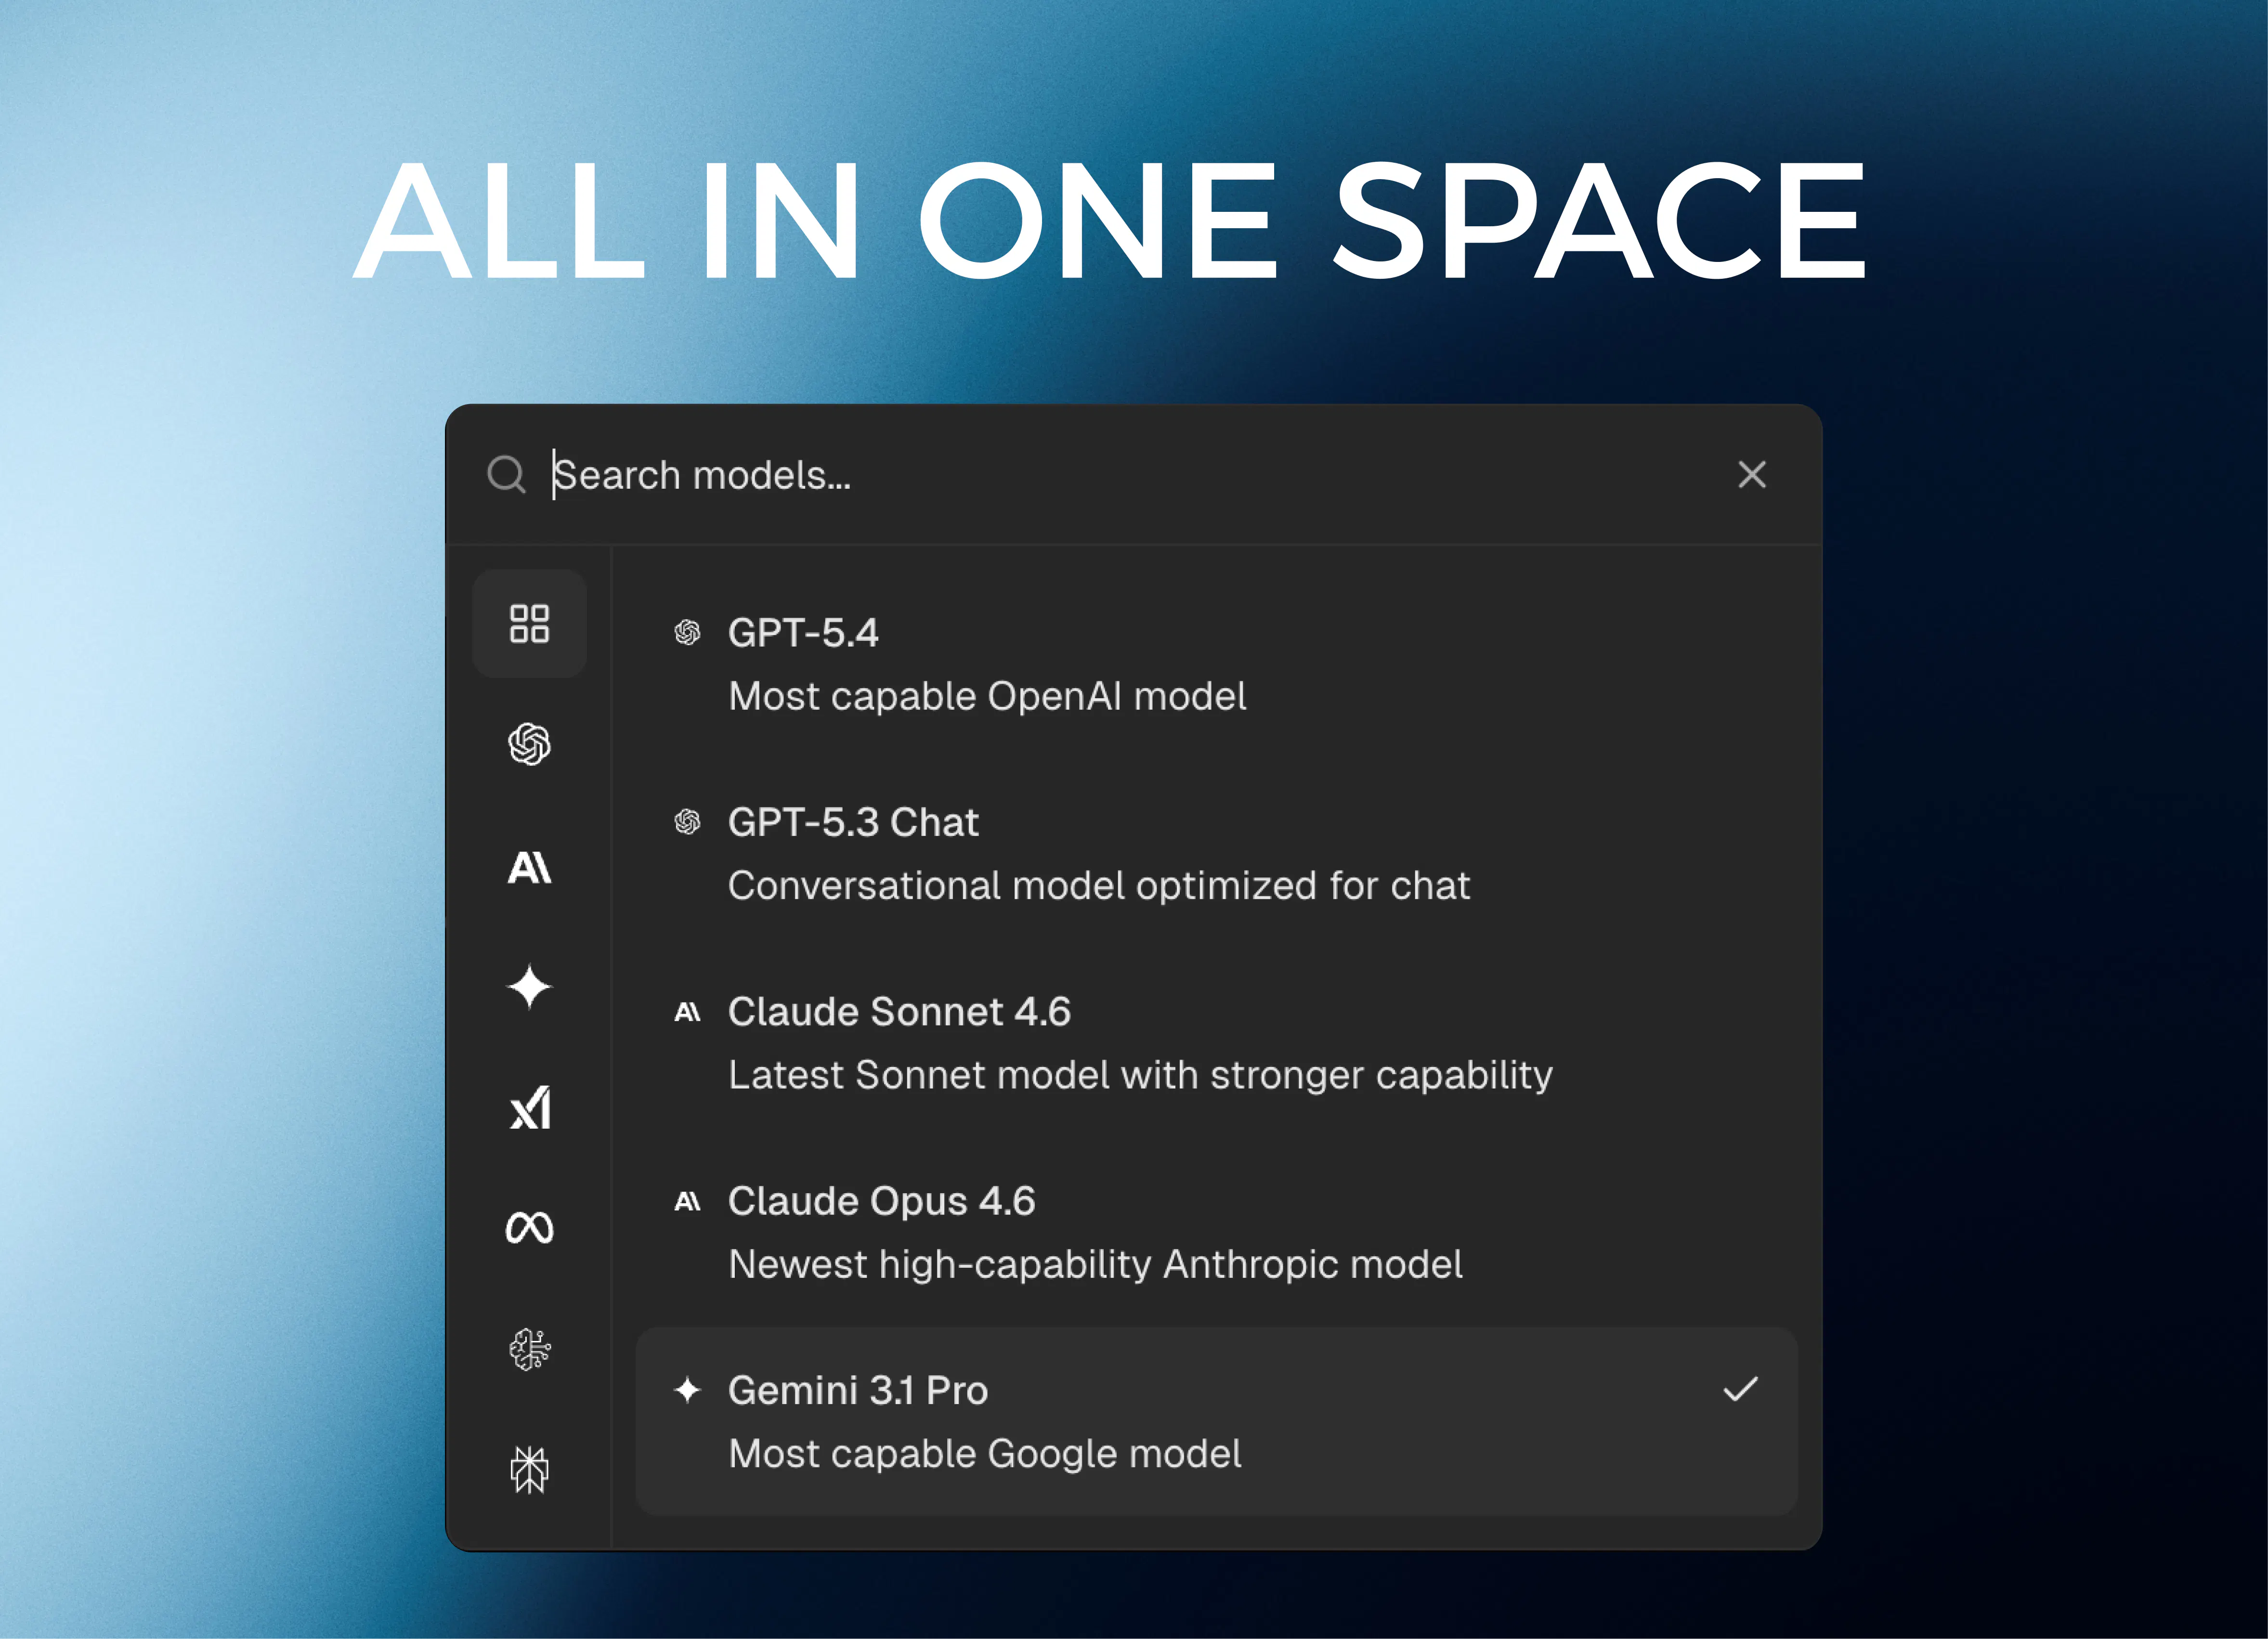Click 'Conversational model optimized for chat' text
The image size is (2268, 1639).
pos(1099,886)
